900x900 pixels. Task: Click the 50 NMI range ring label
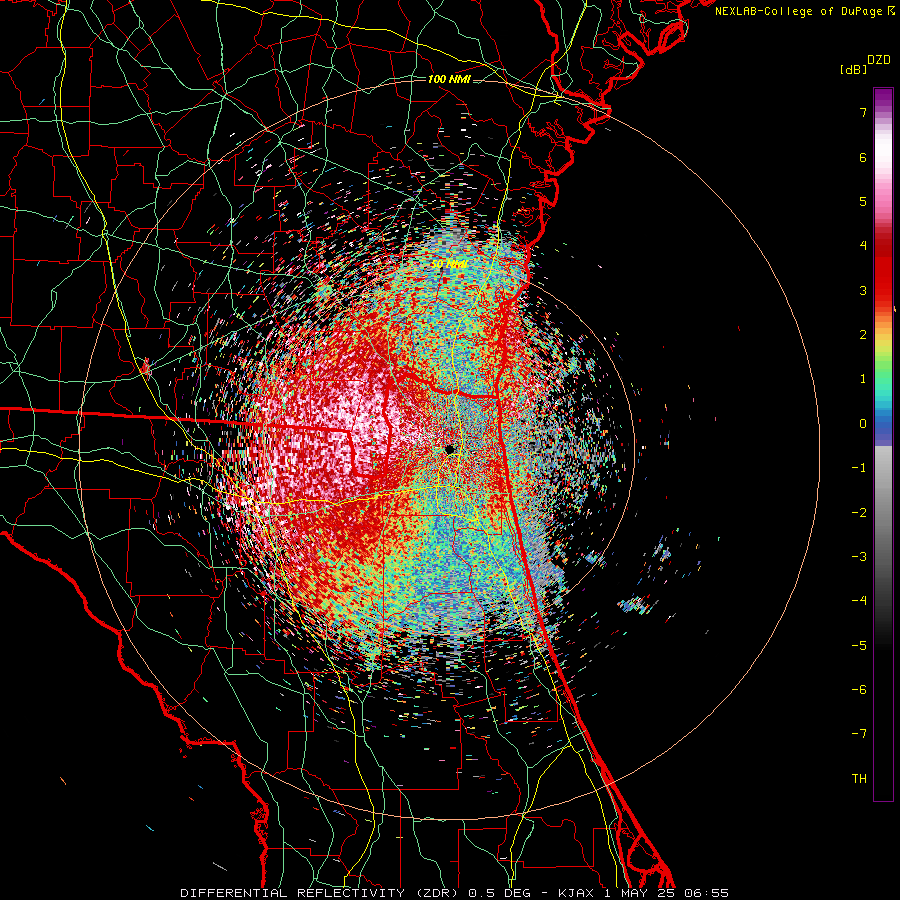(449, 265)
